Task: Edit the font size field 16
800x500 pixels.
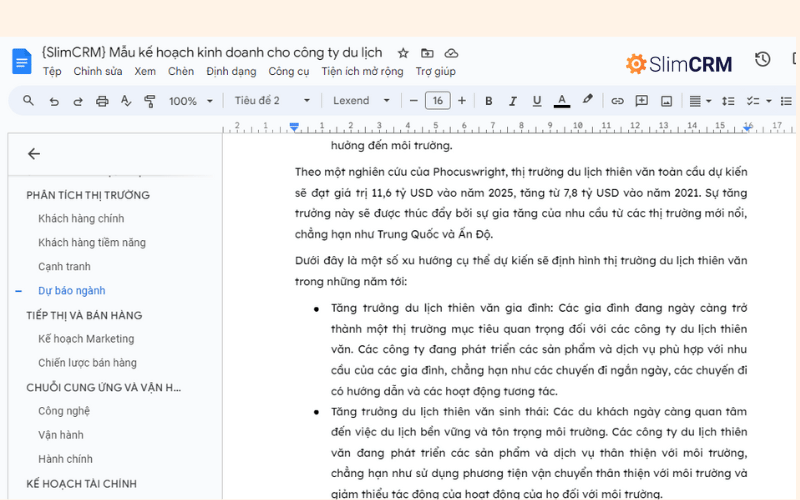Action: coord(438,101)
